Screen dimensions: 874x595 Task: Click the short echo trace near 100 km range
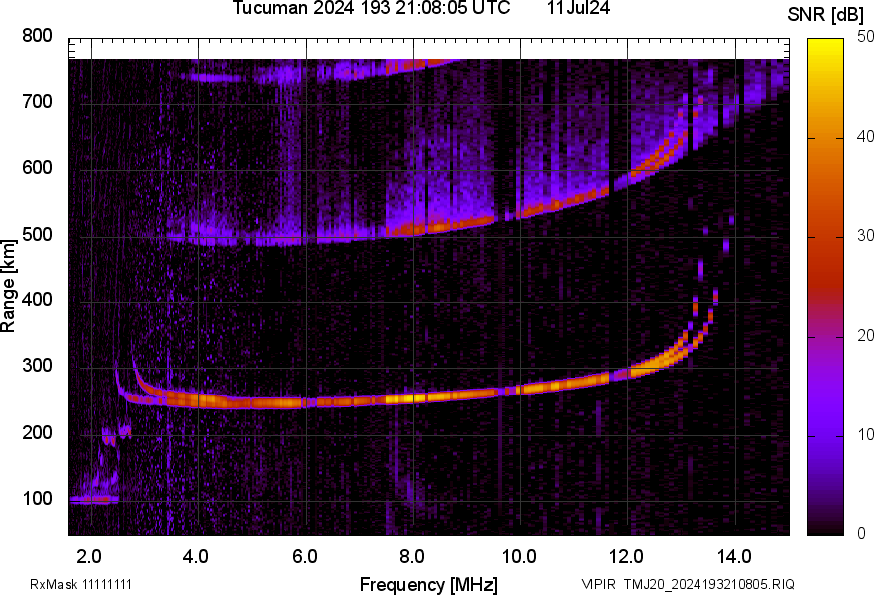pos(94,499)
